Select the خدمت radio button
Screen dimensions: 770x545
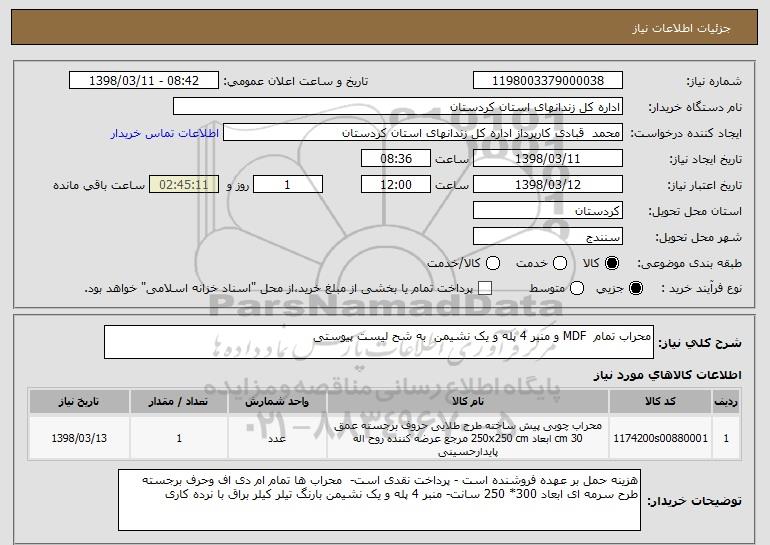(560, 263)
